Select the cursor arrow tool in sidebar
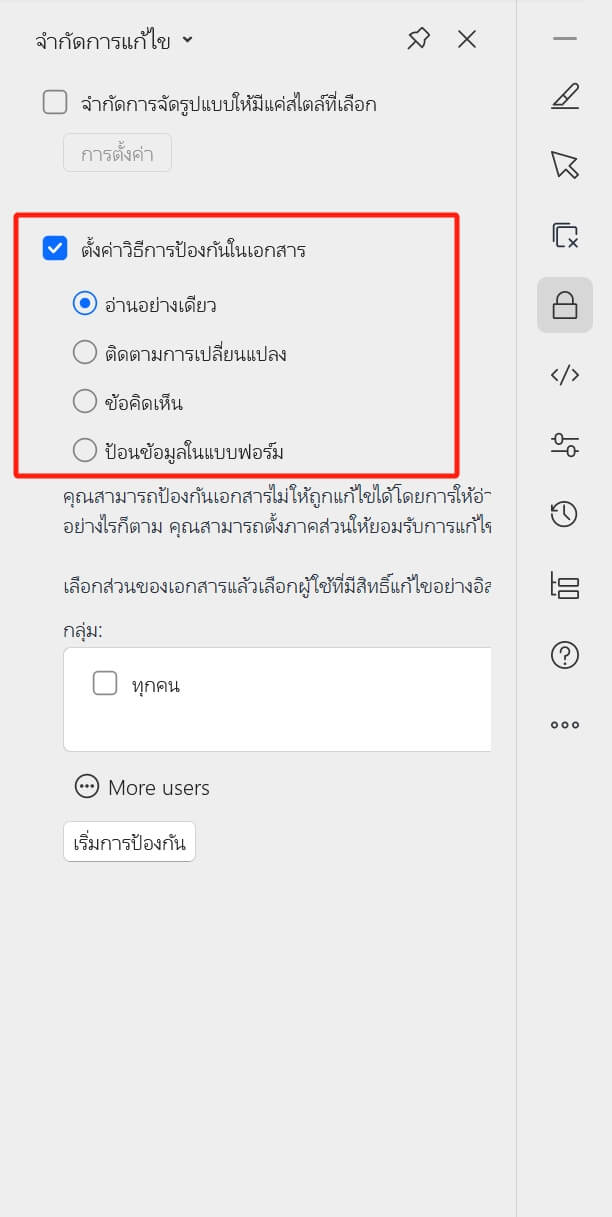The image size is (612, 1217). pyautogui.click(x=565, y=165)
